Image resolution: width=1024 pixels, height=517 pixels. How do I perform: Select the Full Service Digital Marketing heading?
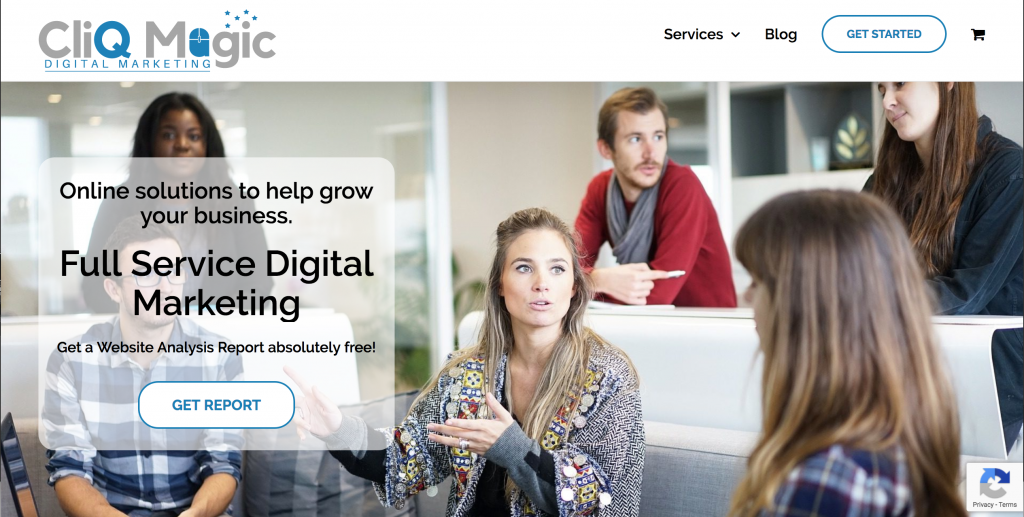[x=216, y=283]
